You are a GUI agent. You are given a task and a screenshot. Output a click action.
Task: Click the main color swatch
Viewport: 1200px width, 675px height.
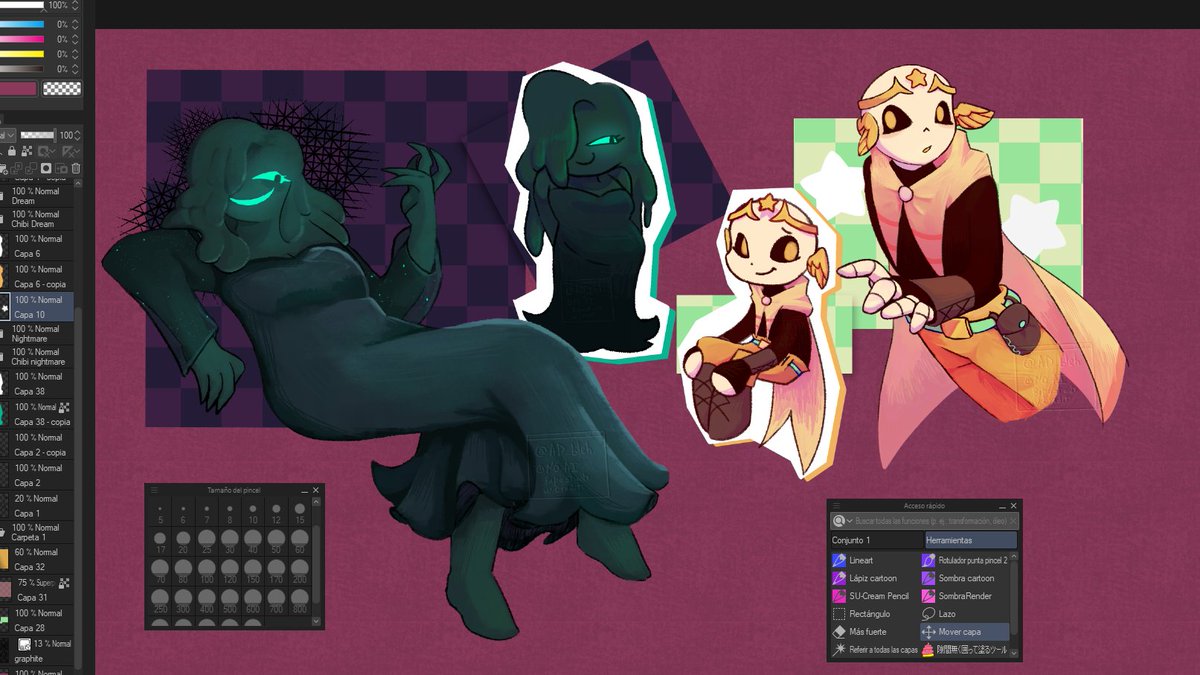(x=18, y=89)
